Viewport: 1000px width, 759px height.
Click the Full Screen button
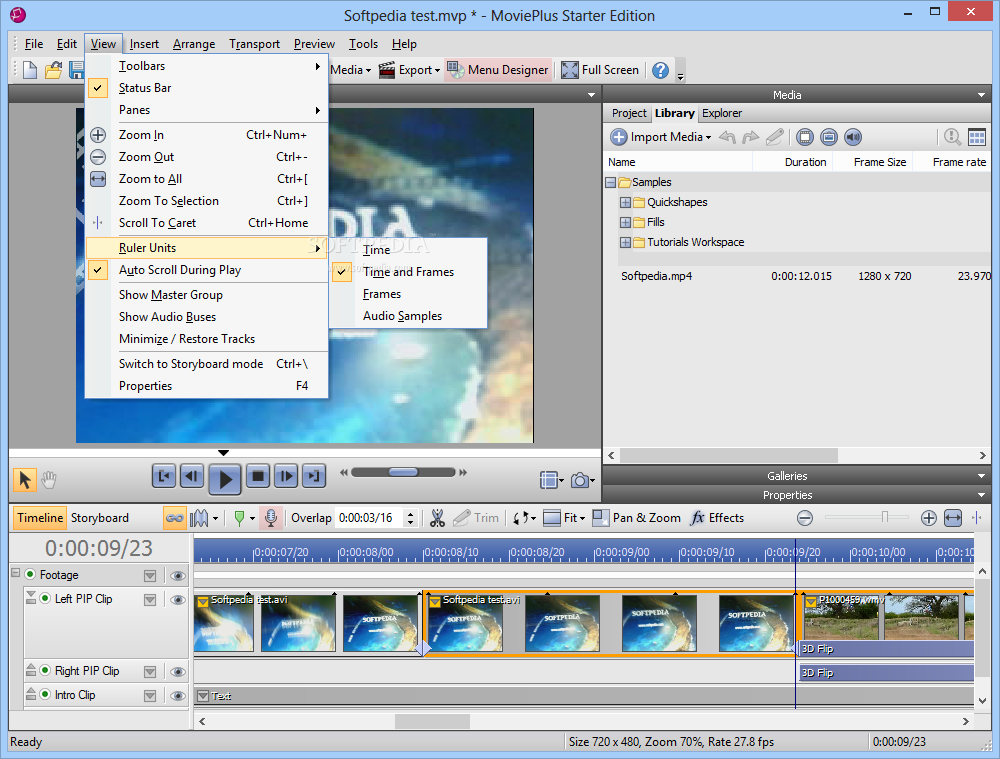(x=600, y=70)
